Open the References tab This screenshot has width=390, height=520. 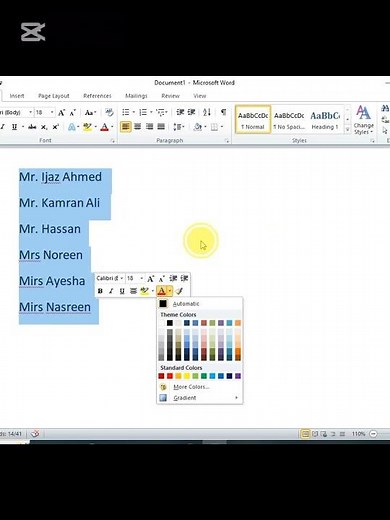pos(97,96)
